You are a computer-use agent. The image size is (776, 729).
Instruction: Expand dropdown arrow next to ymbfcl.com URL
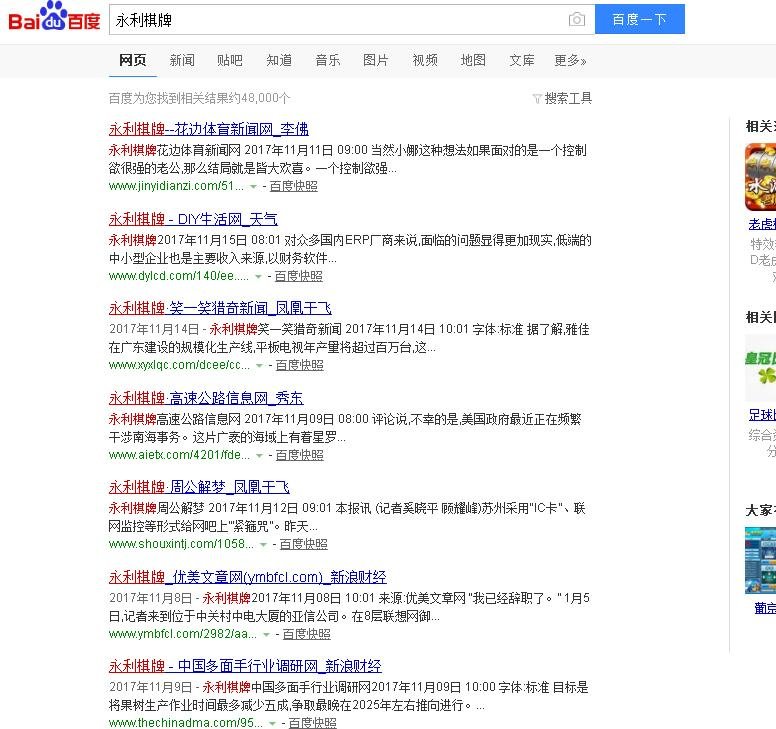(x=267, y=634)
